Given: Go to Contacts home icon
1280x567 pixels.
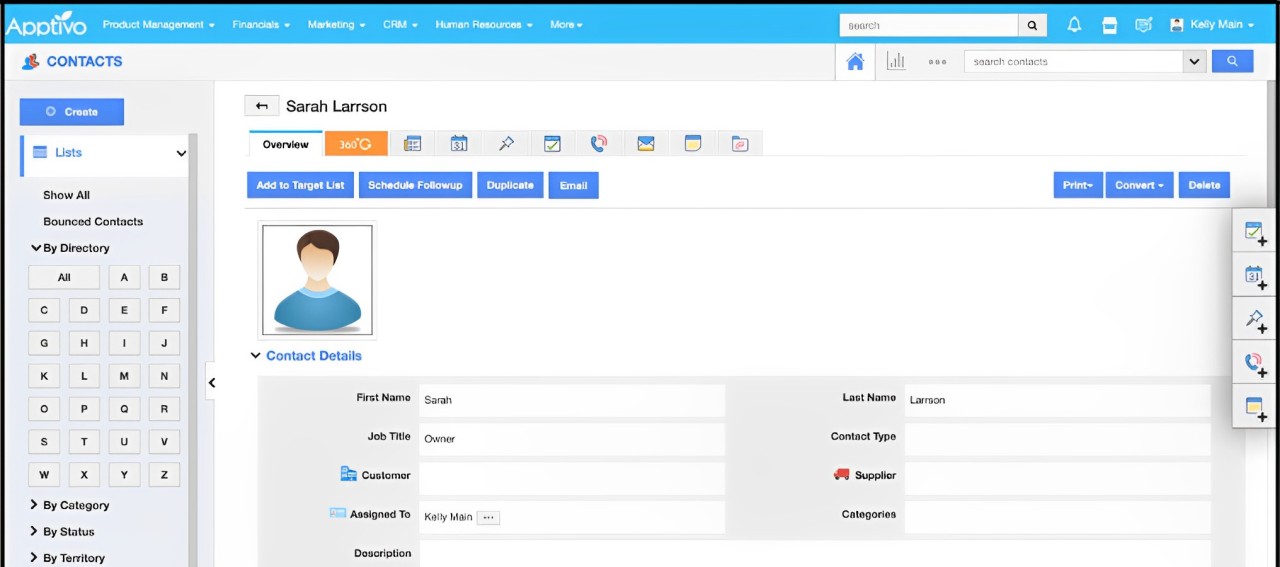Looking at the screenshot, I should [x=855, y=61].
